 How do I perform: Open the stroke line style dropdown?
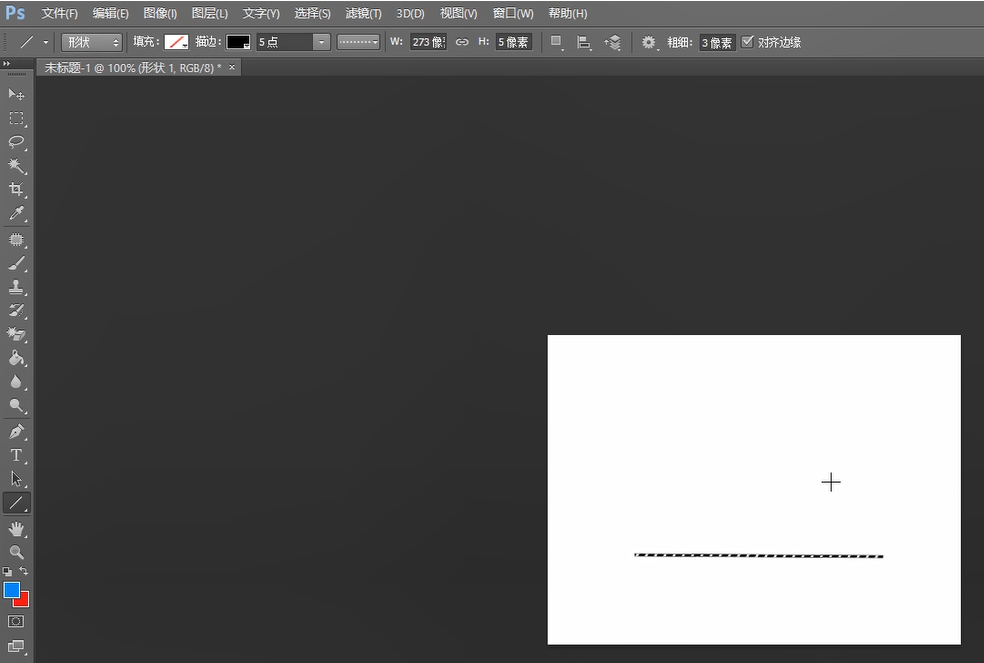pos(358,42)
